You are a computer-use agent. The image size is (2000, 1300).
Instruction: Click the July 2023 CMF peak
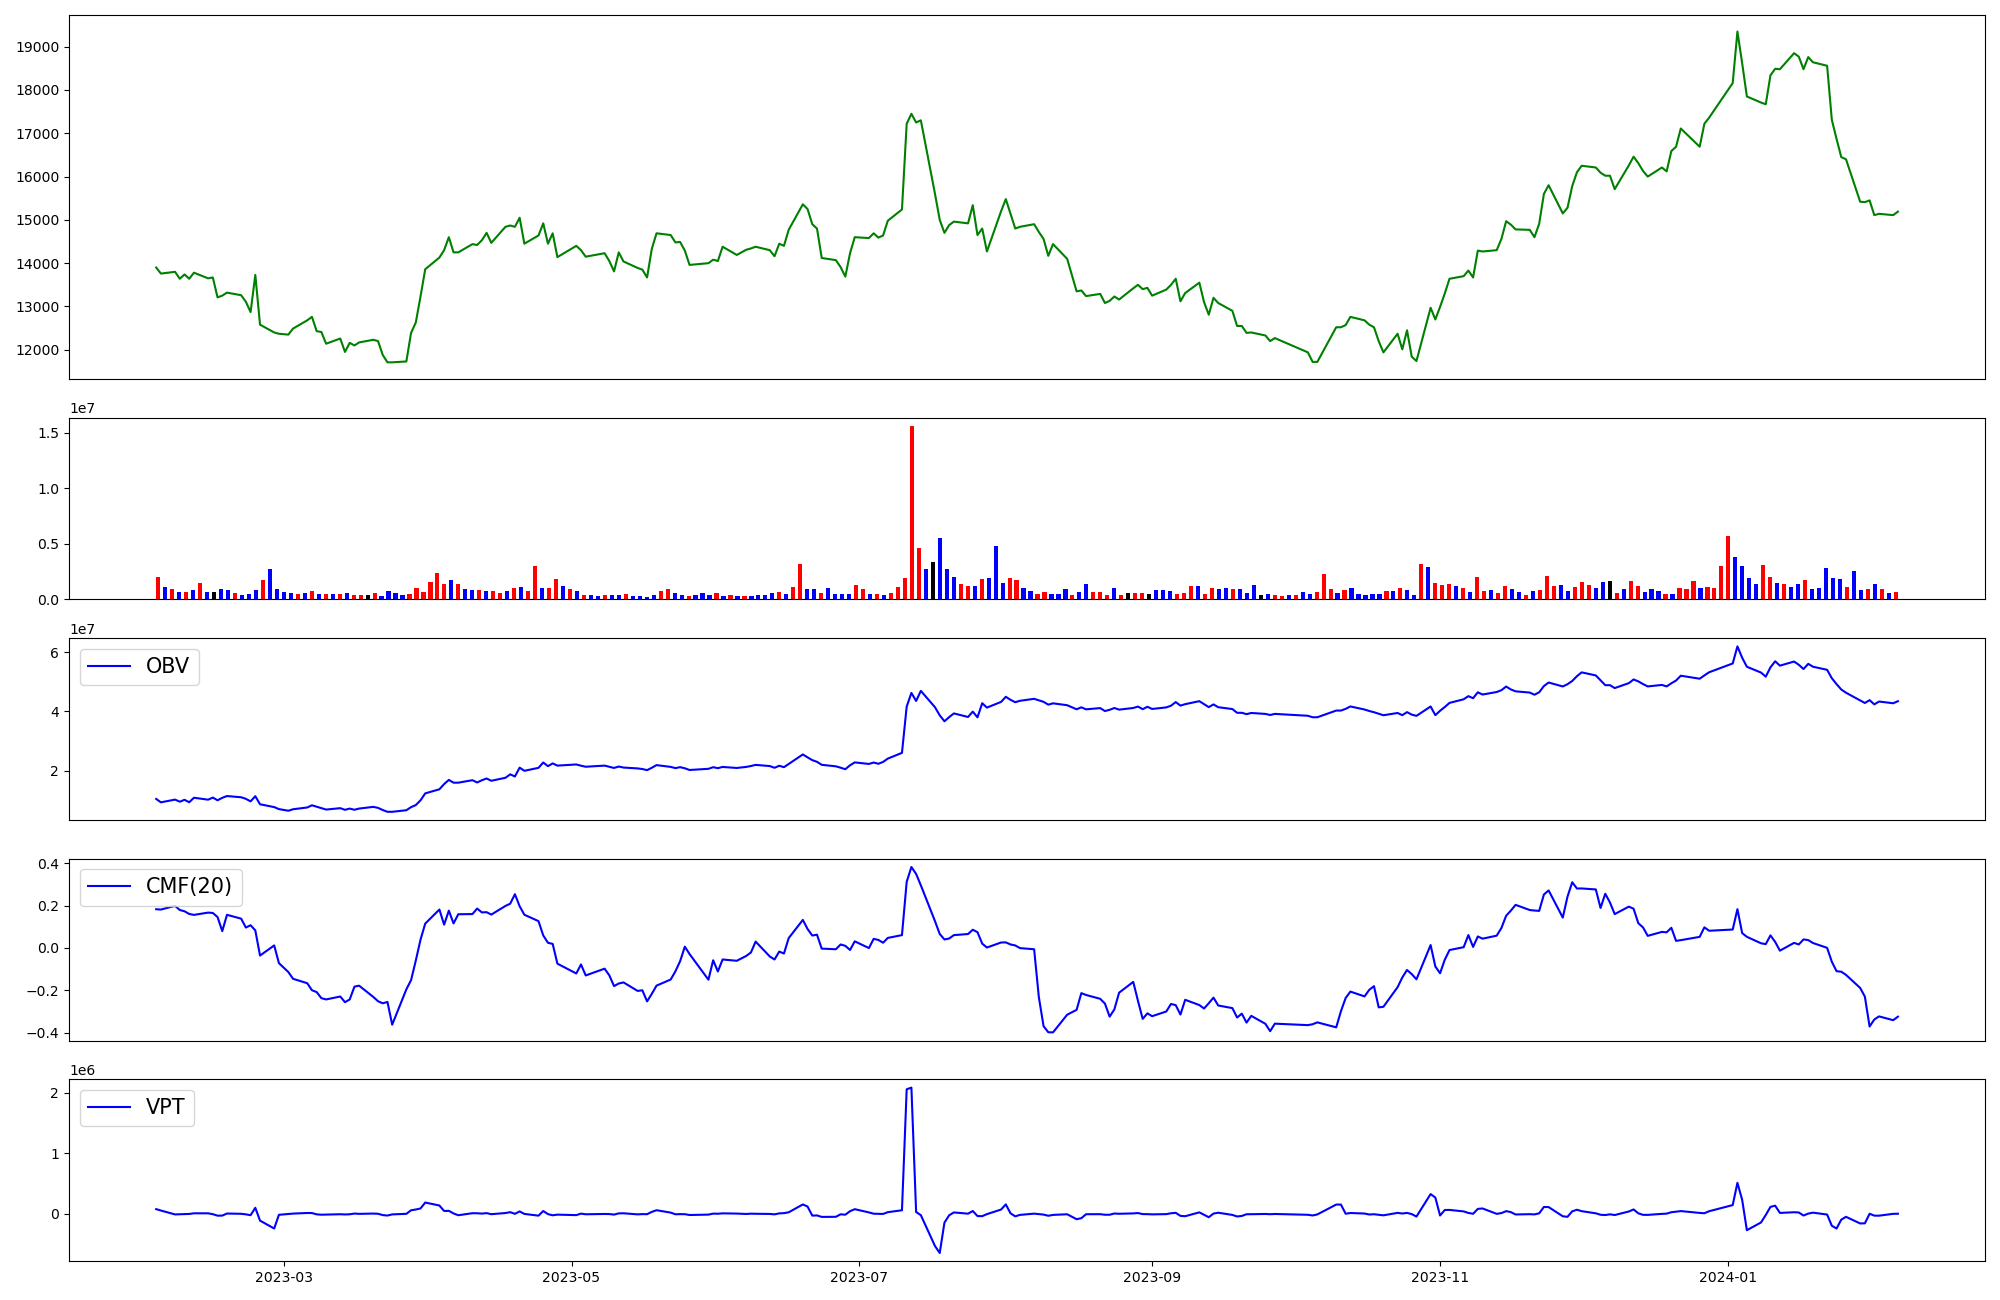[x=911, y=867]
